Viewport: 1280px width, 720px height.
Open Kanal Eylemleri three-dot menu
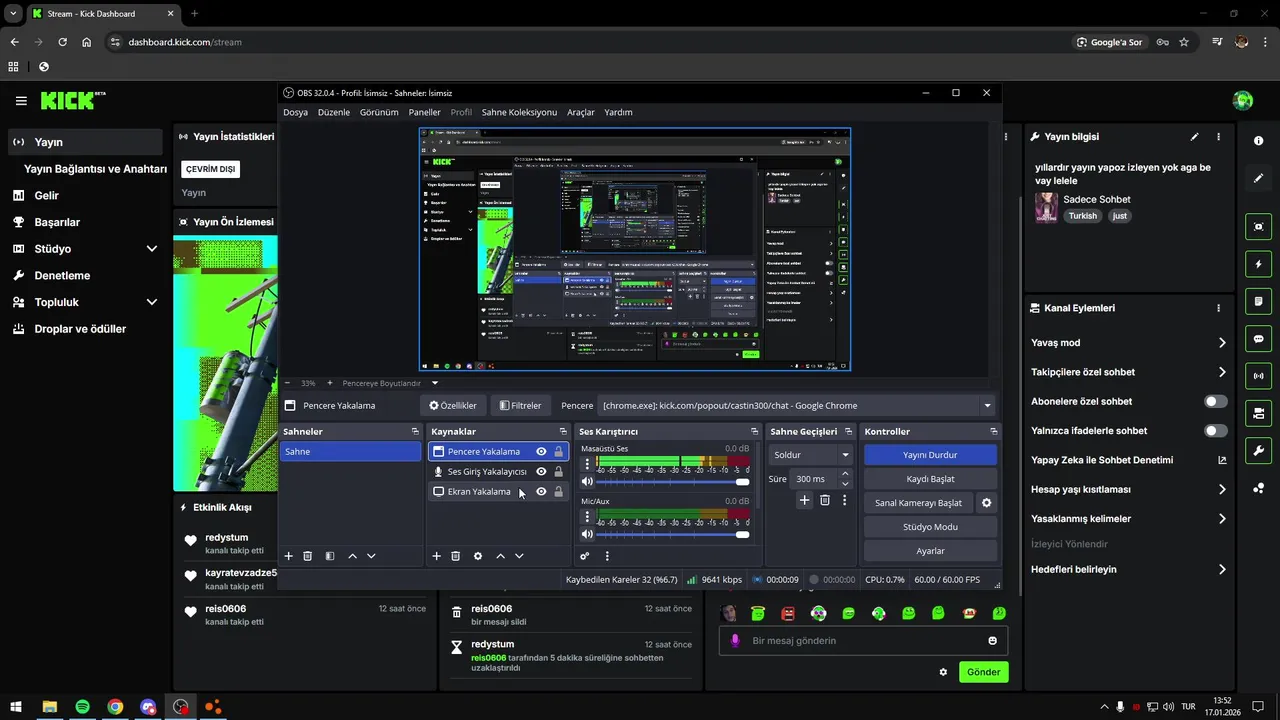click(x=1218, y=308)
